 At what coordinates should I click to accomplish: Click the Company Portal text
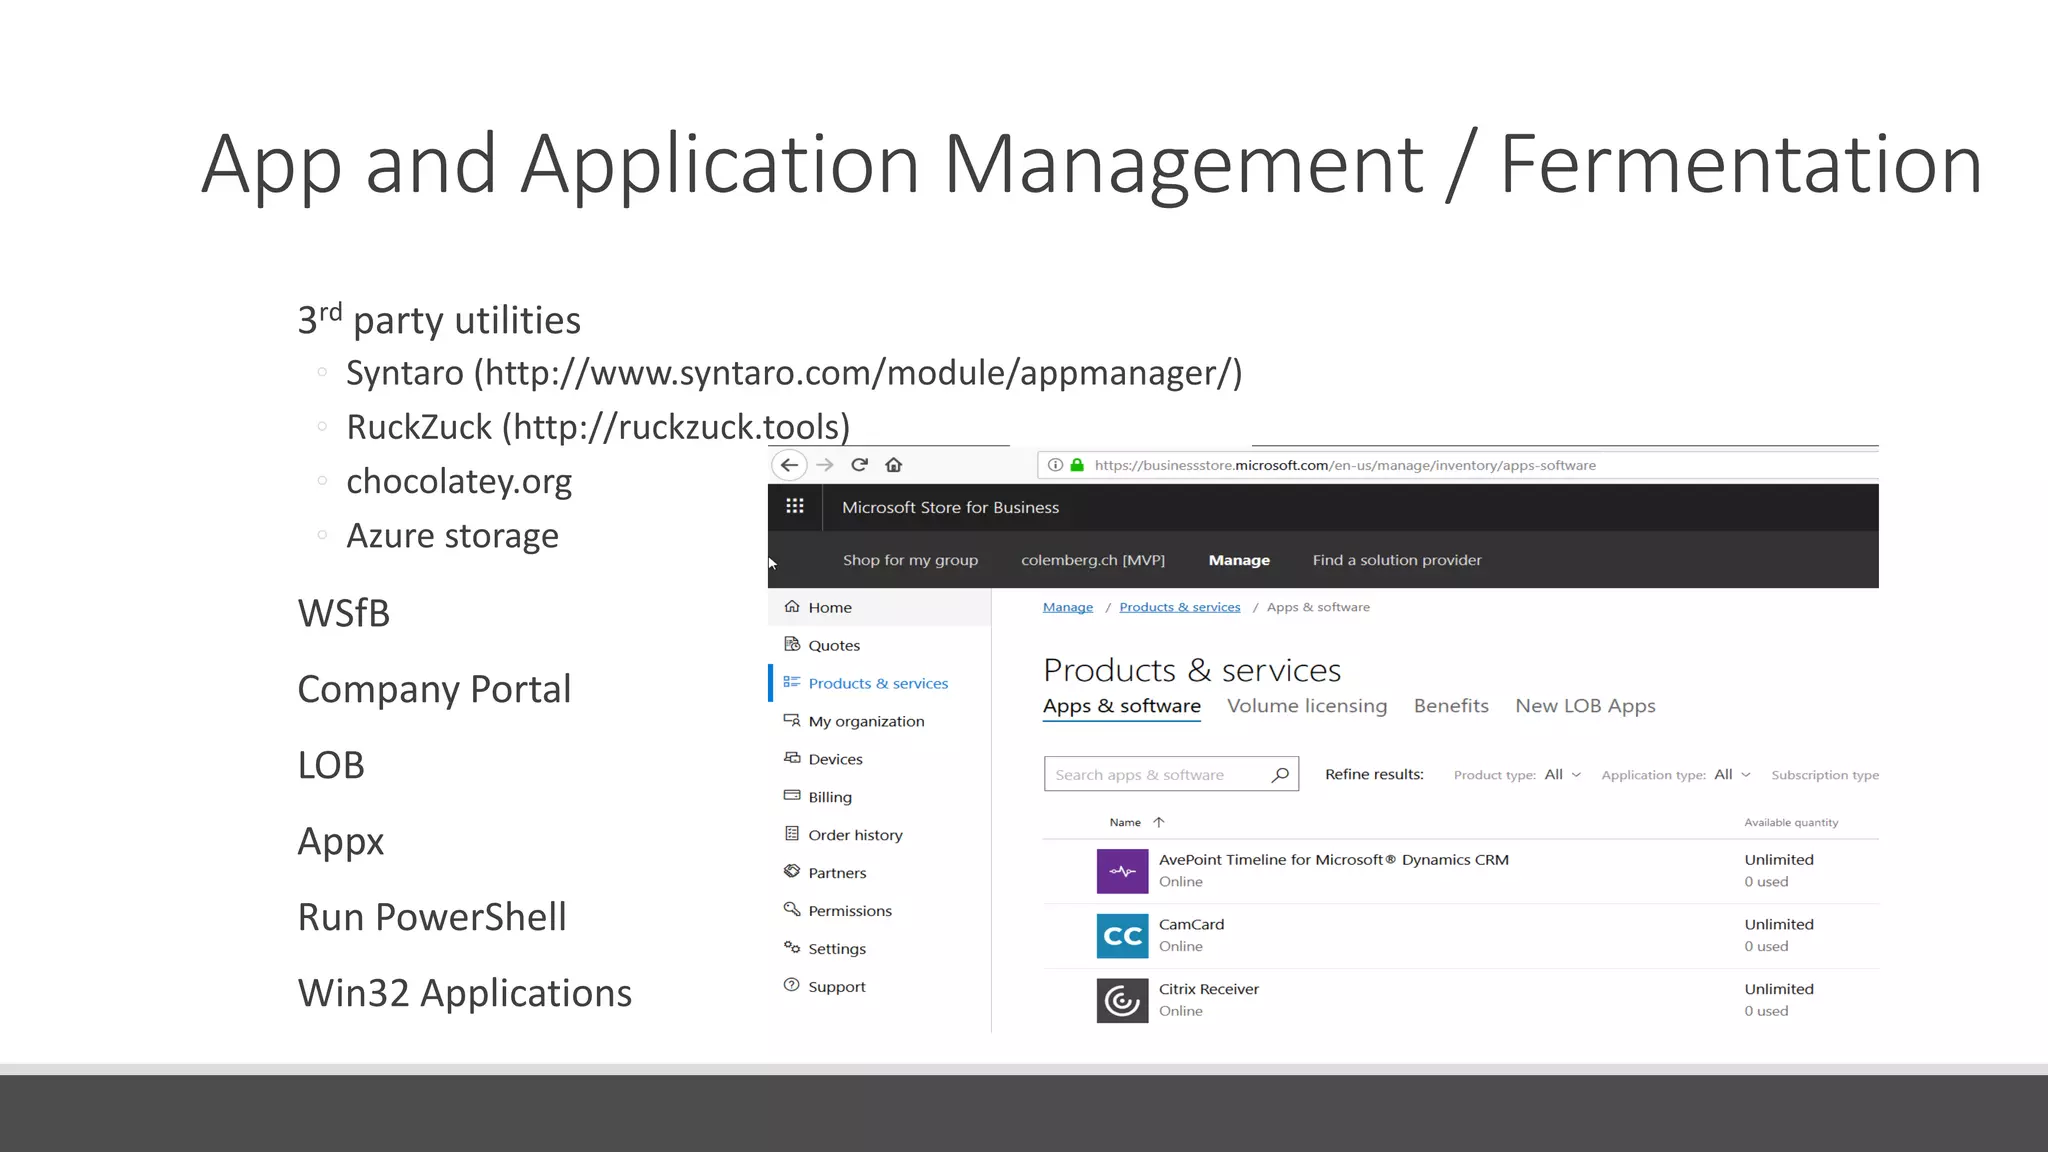point(434,689)
